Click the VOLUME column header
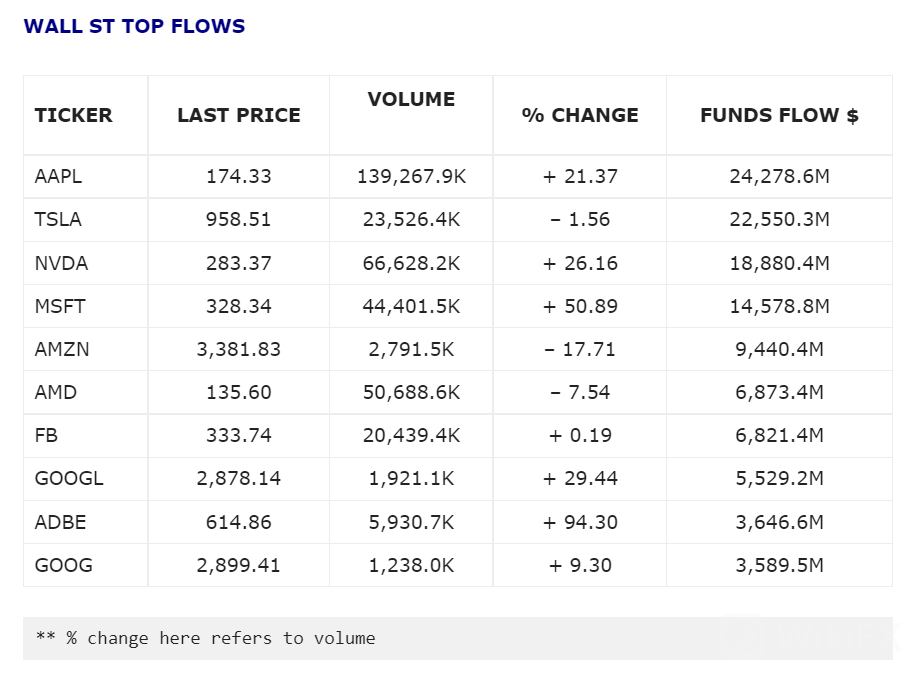This screenshot has height=678, width=913. [x=411, y=99]
